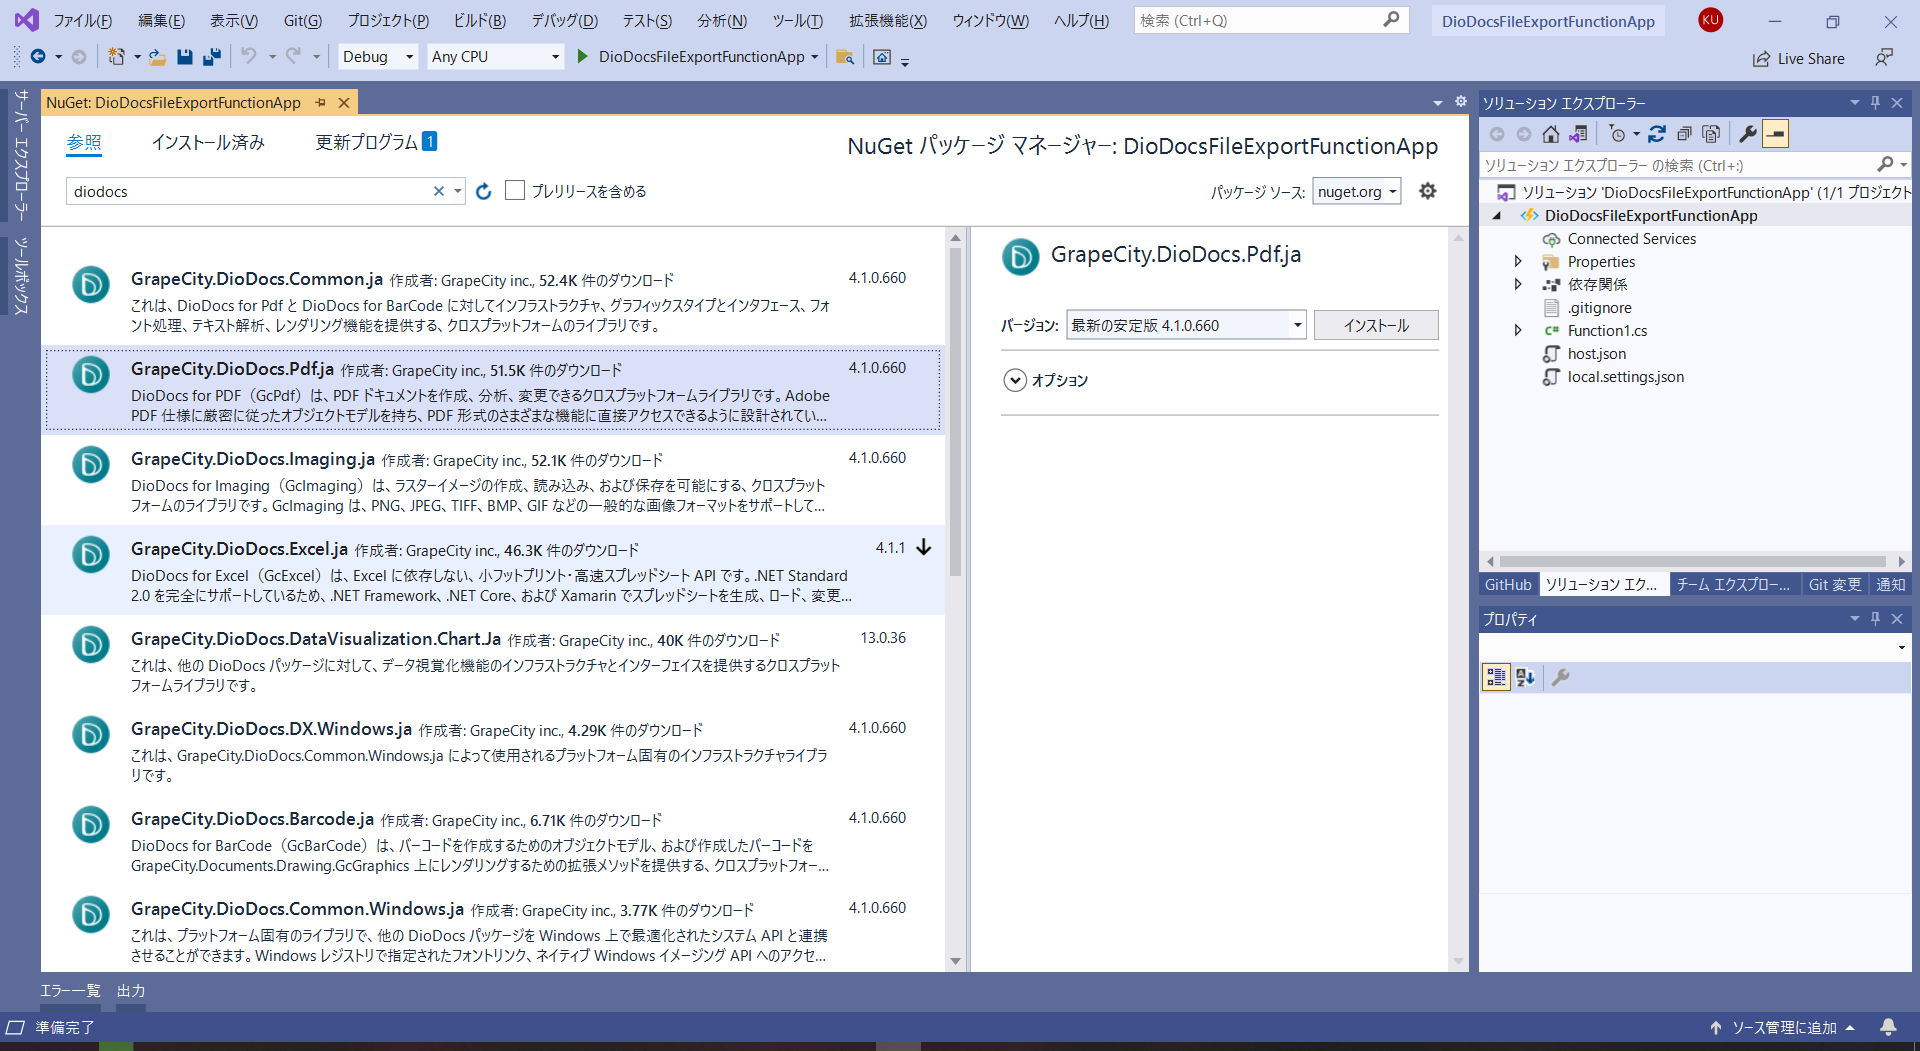The height and width of the screenshot is (1051, 1920).
Task: Open the ツール(T) menu
Action: [x=798, y=21]
